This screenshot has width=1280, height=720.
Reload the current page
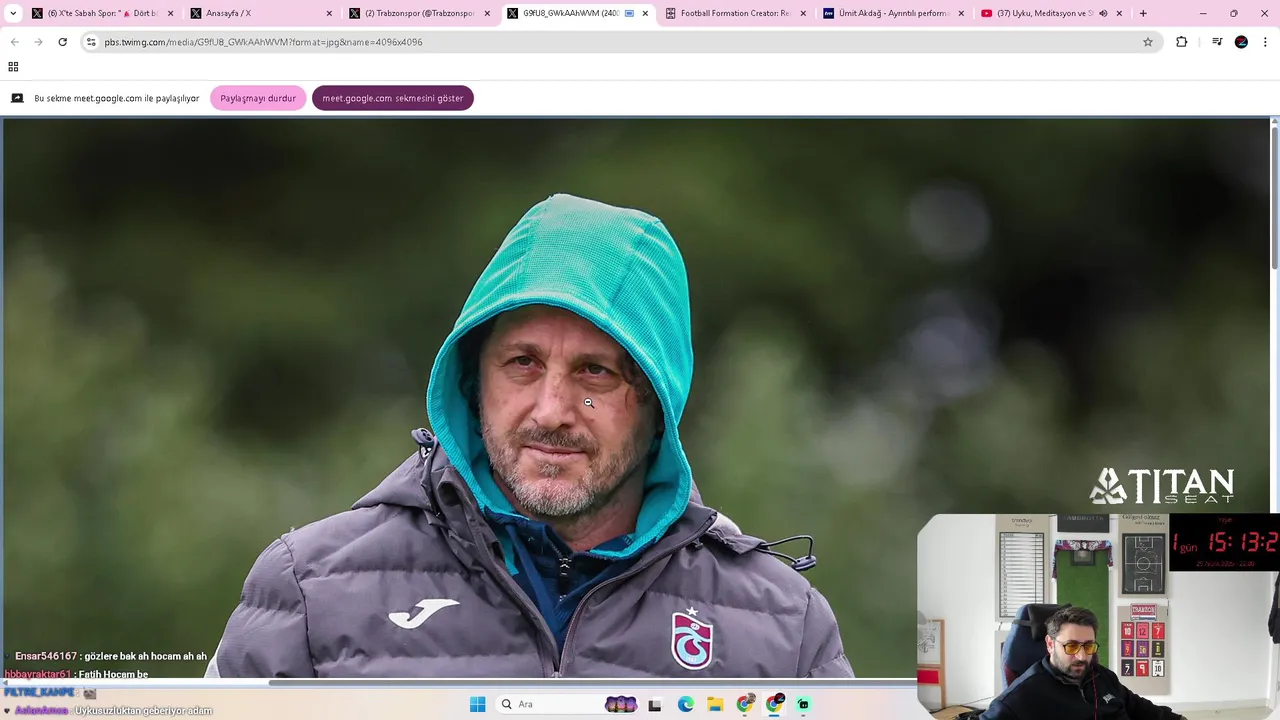pos(62,42)
